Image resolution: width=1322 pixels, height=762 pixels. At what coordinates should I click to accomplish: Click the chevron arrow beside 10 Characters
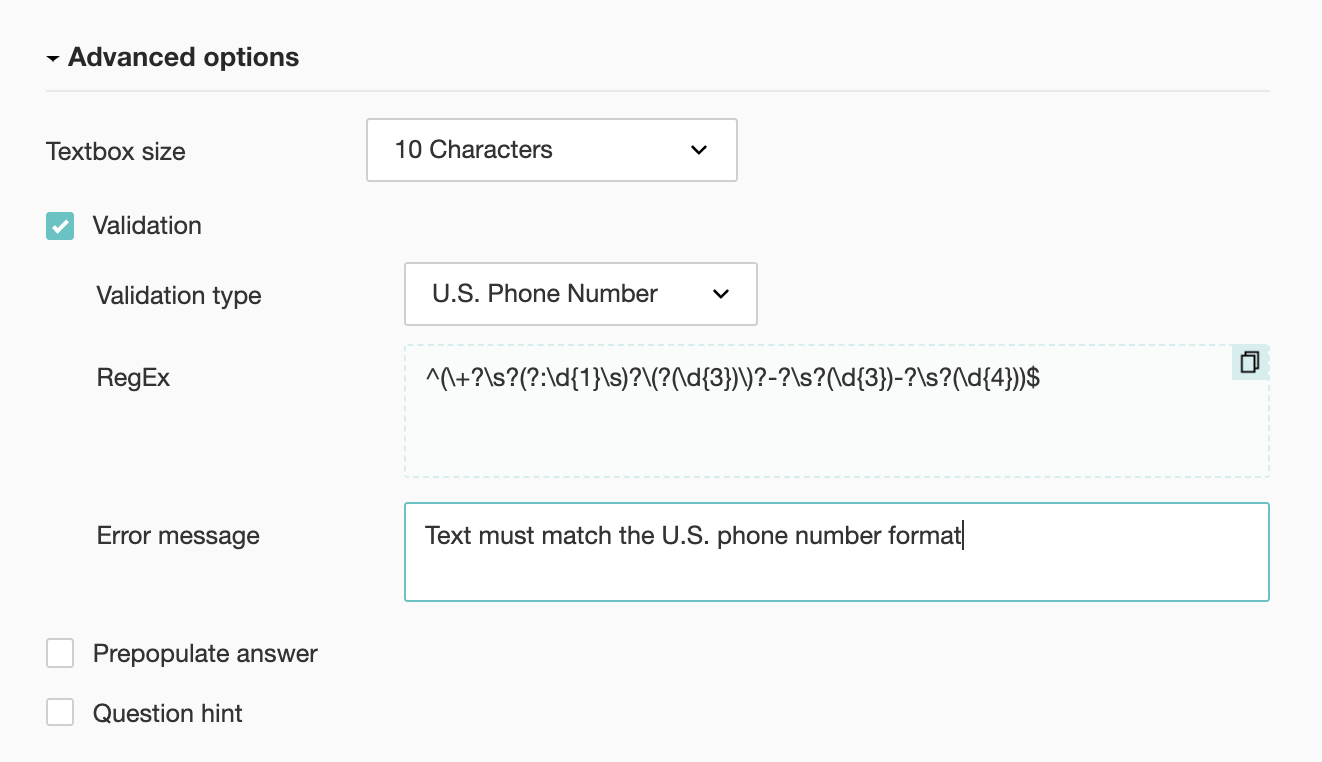(699, 150)
